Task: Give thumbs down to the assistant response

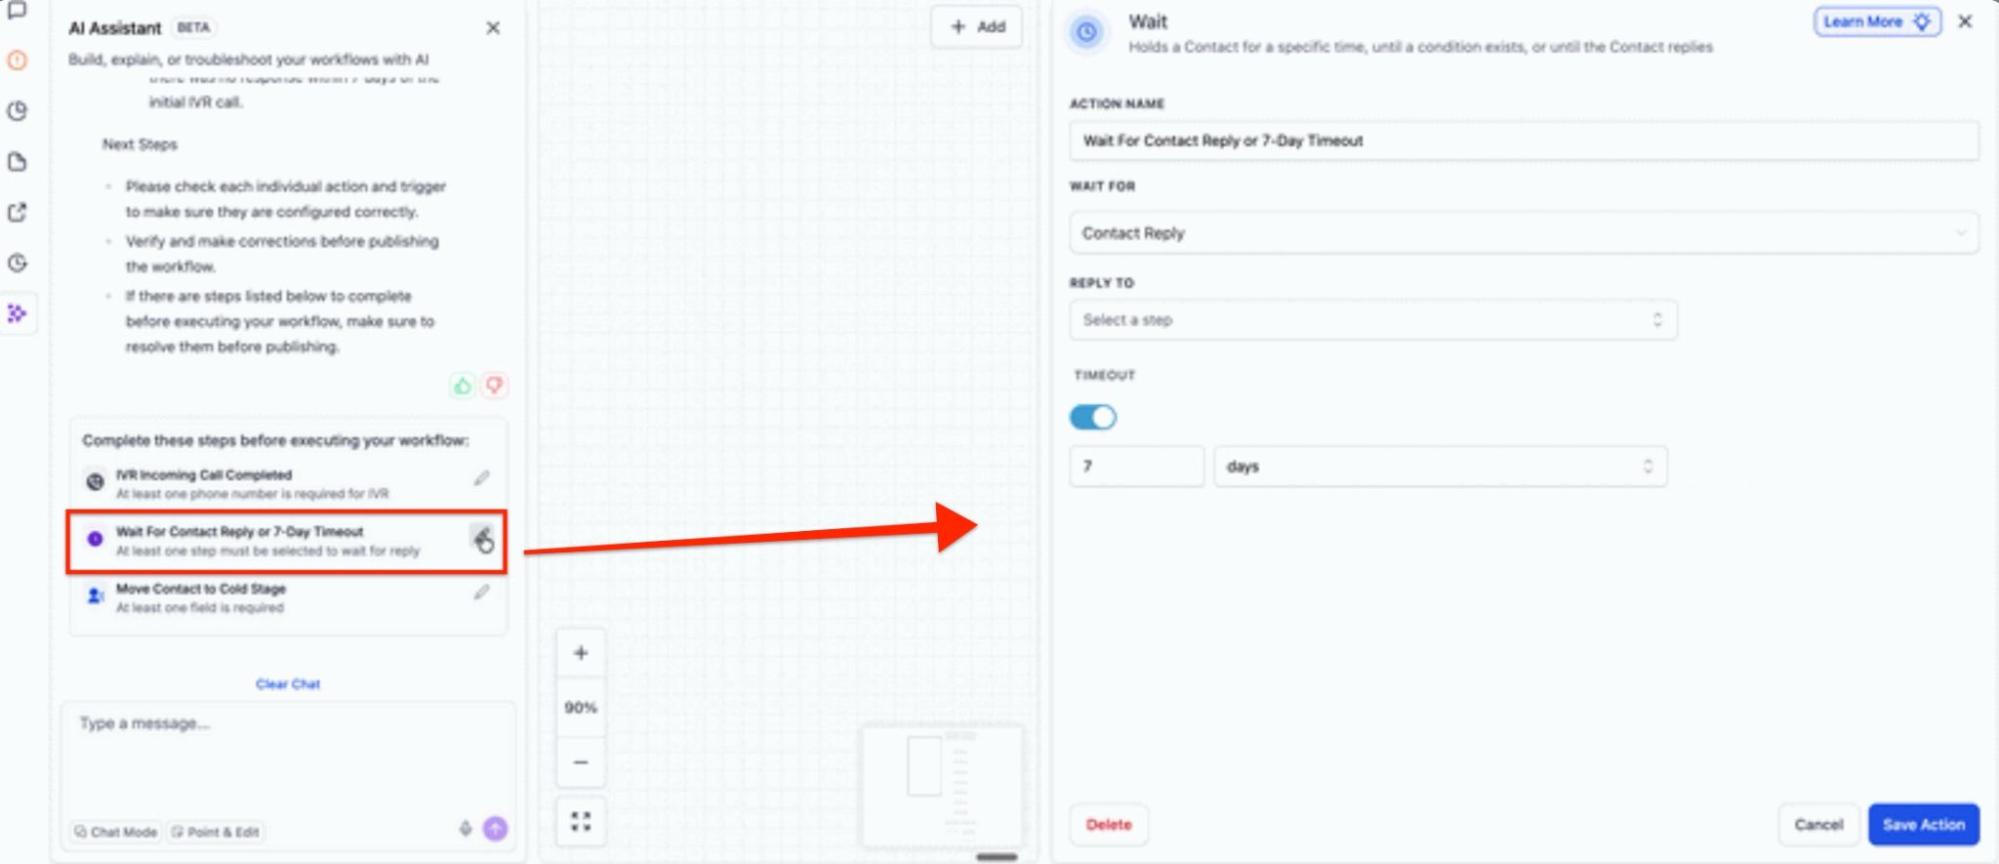Action: pos(494,386)
